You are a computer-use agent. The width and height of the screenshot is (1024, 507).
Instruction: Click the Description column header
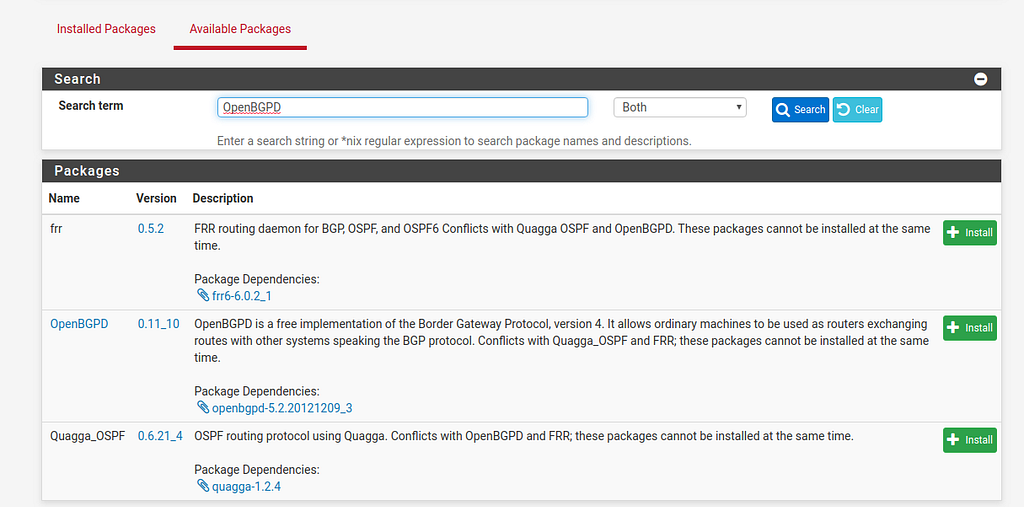tap(223, 198)
